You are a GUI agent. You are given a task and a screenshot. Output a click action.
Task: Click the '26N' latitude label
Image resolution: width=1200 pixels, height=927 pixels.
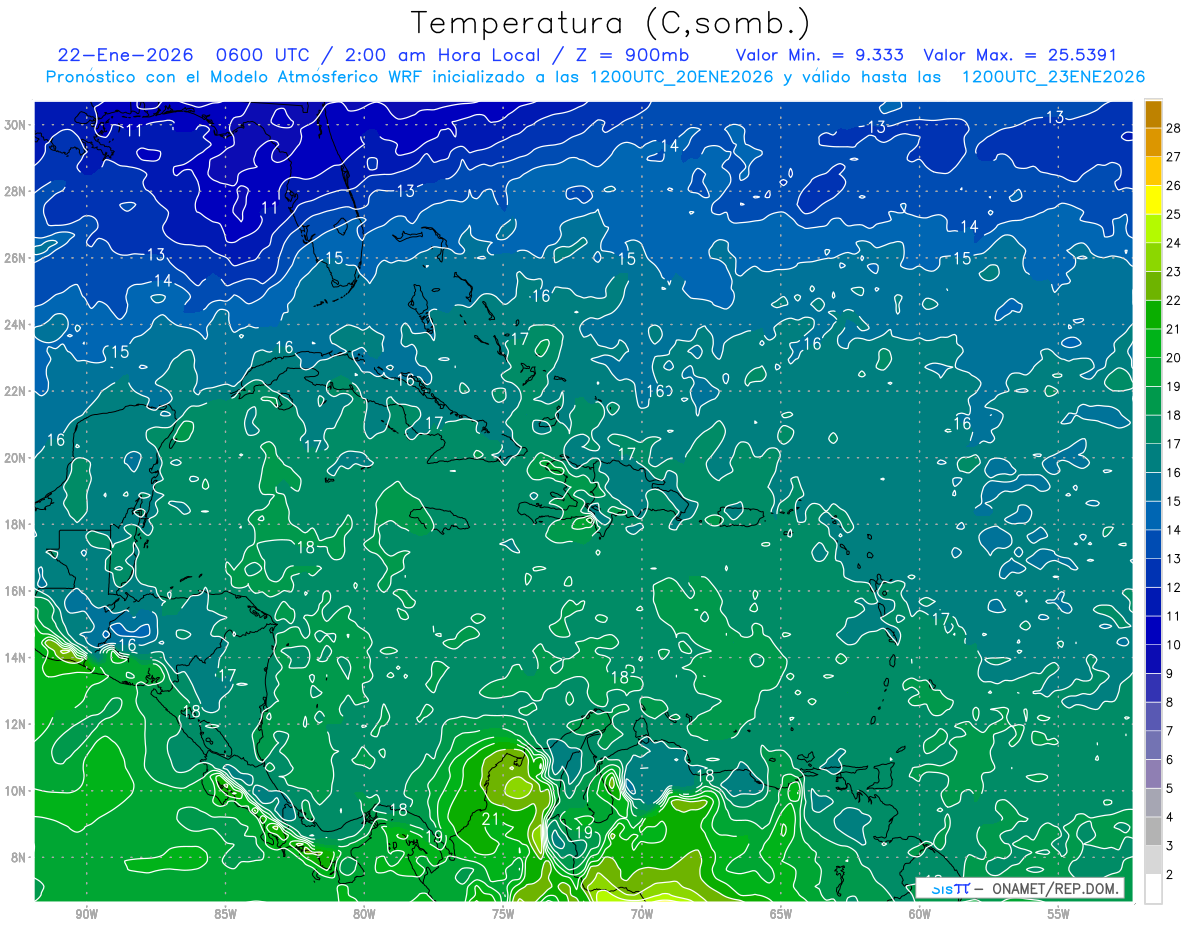click(x=14, y=258)
